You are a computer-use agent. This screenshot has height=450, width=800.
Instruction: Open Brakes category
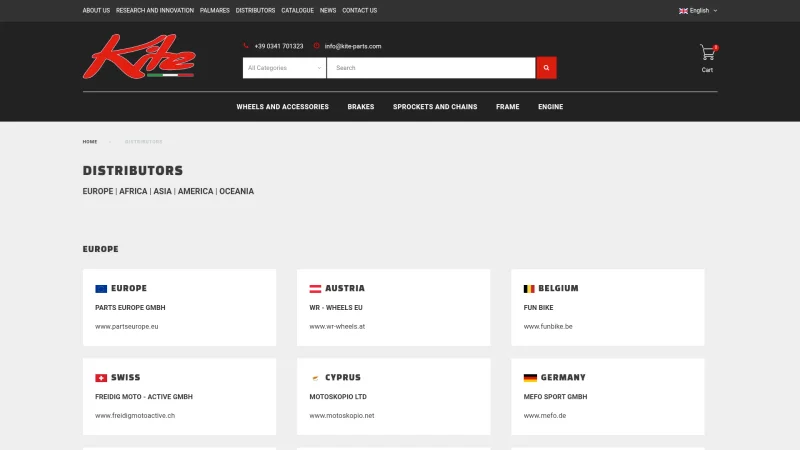click(x=361, y=107)
